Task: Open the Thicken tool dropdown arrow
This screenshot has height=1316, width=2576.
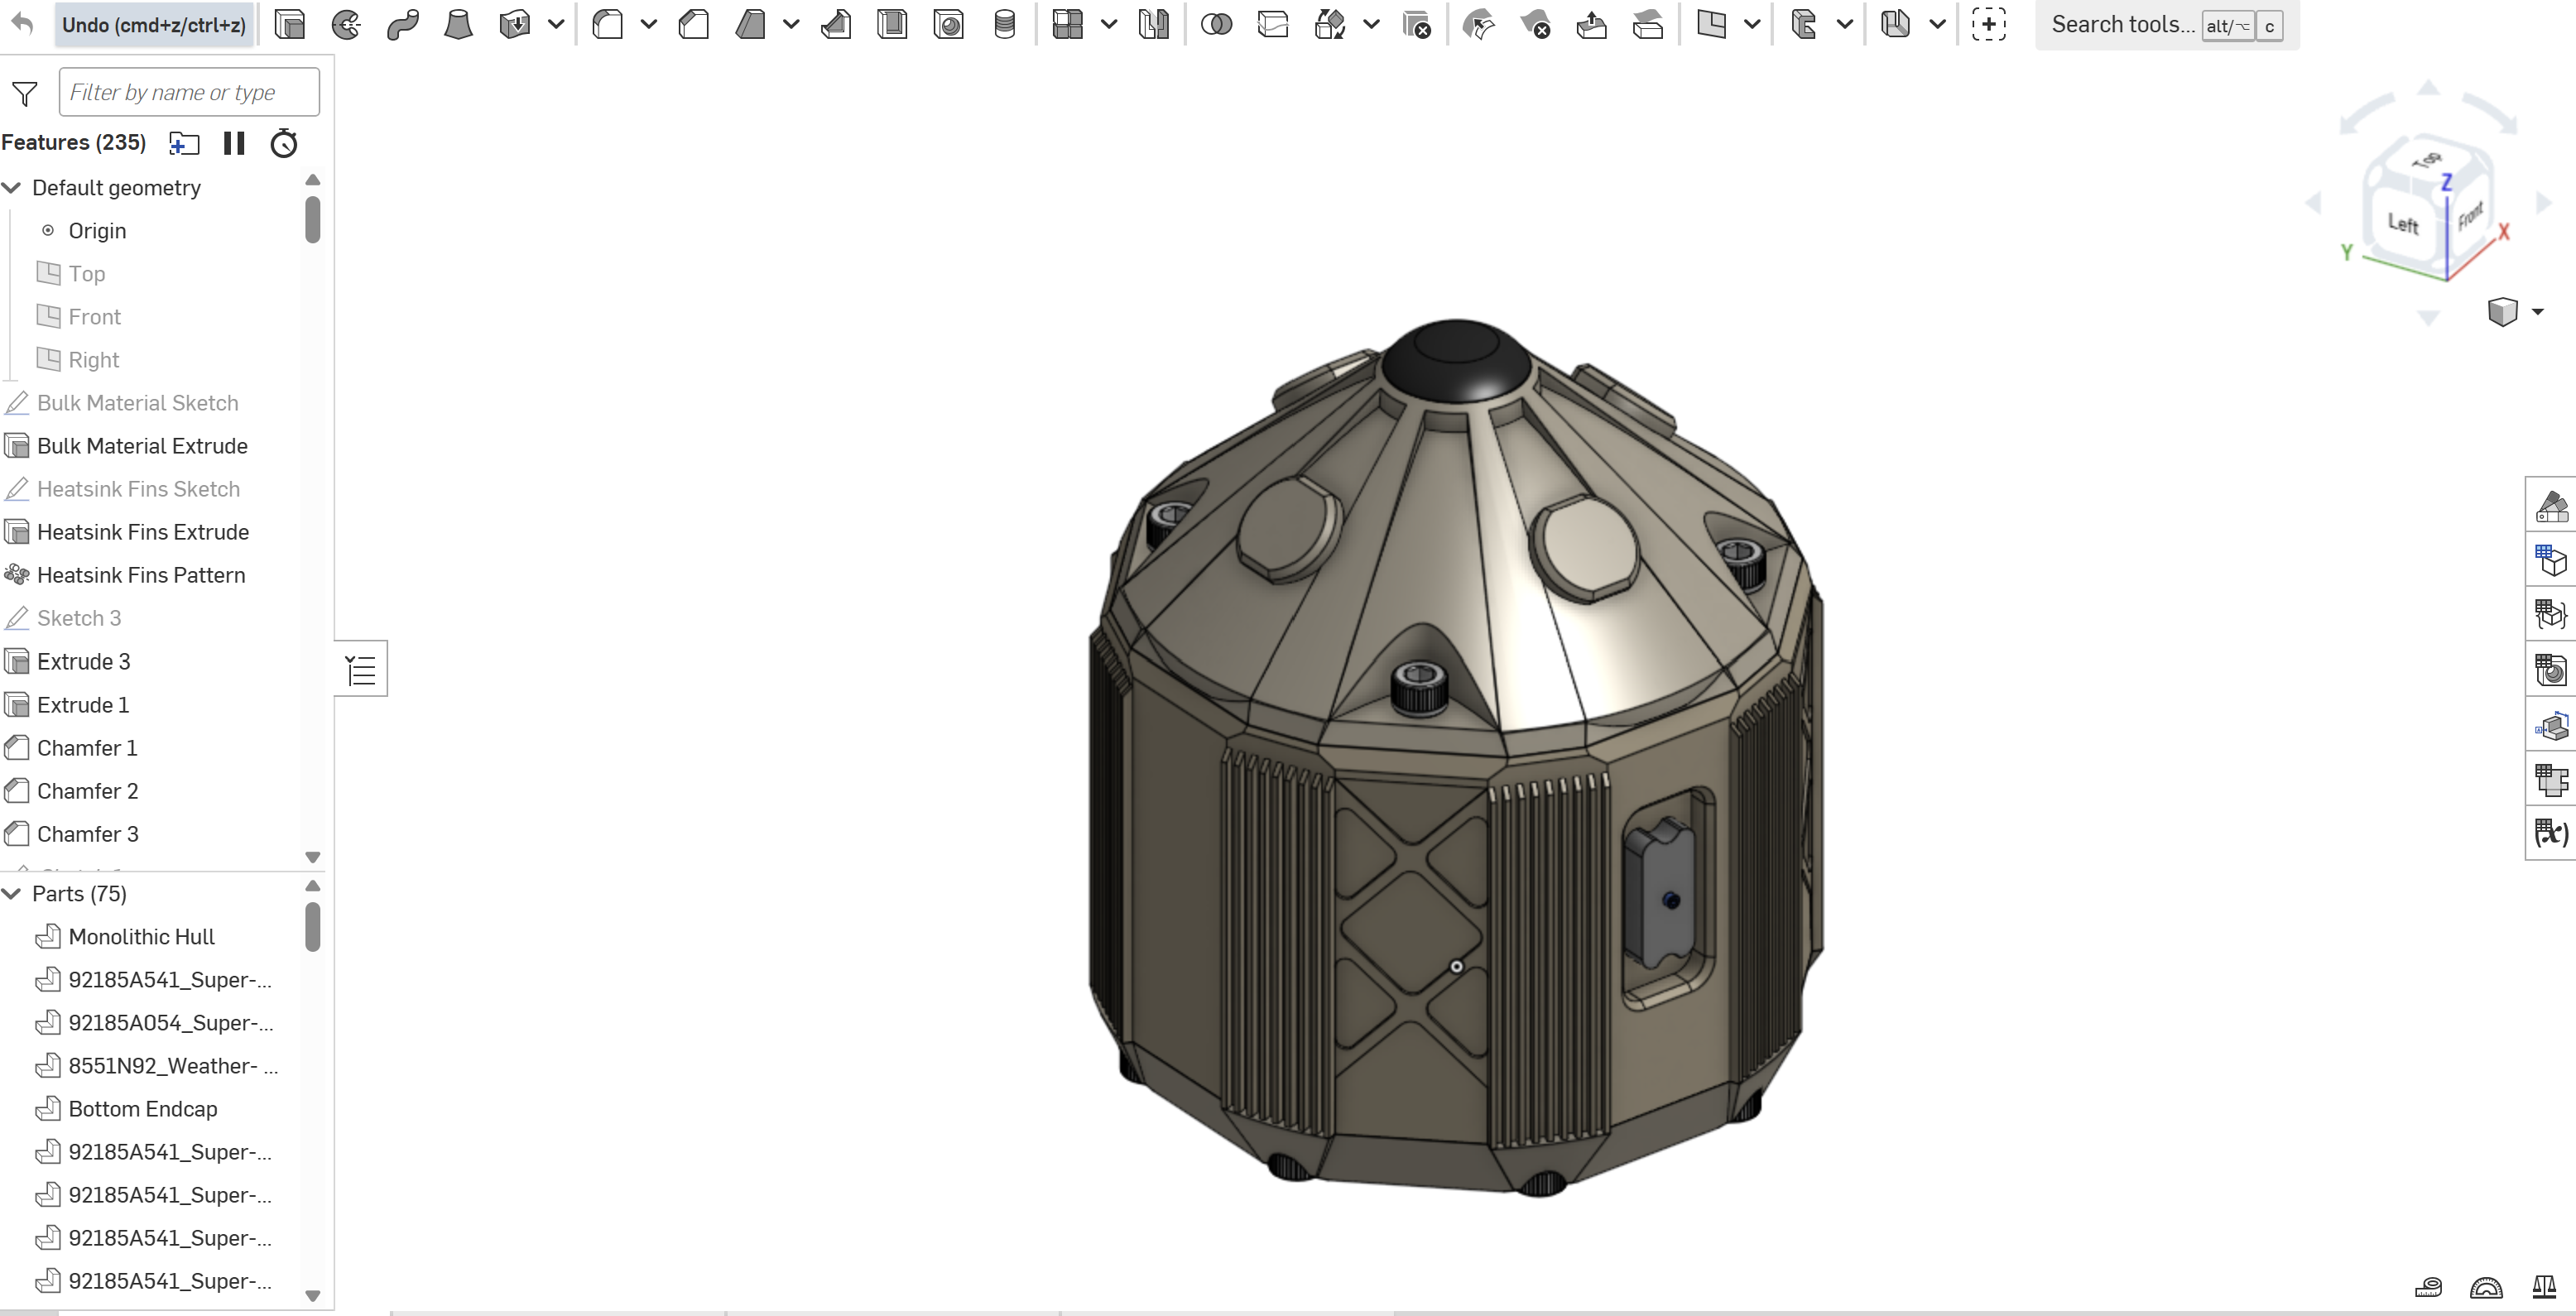Action: tap(556, 24)
